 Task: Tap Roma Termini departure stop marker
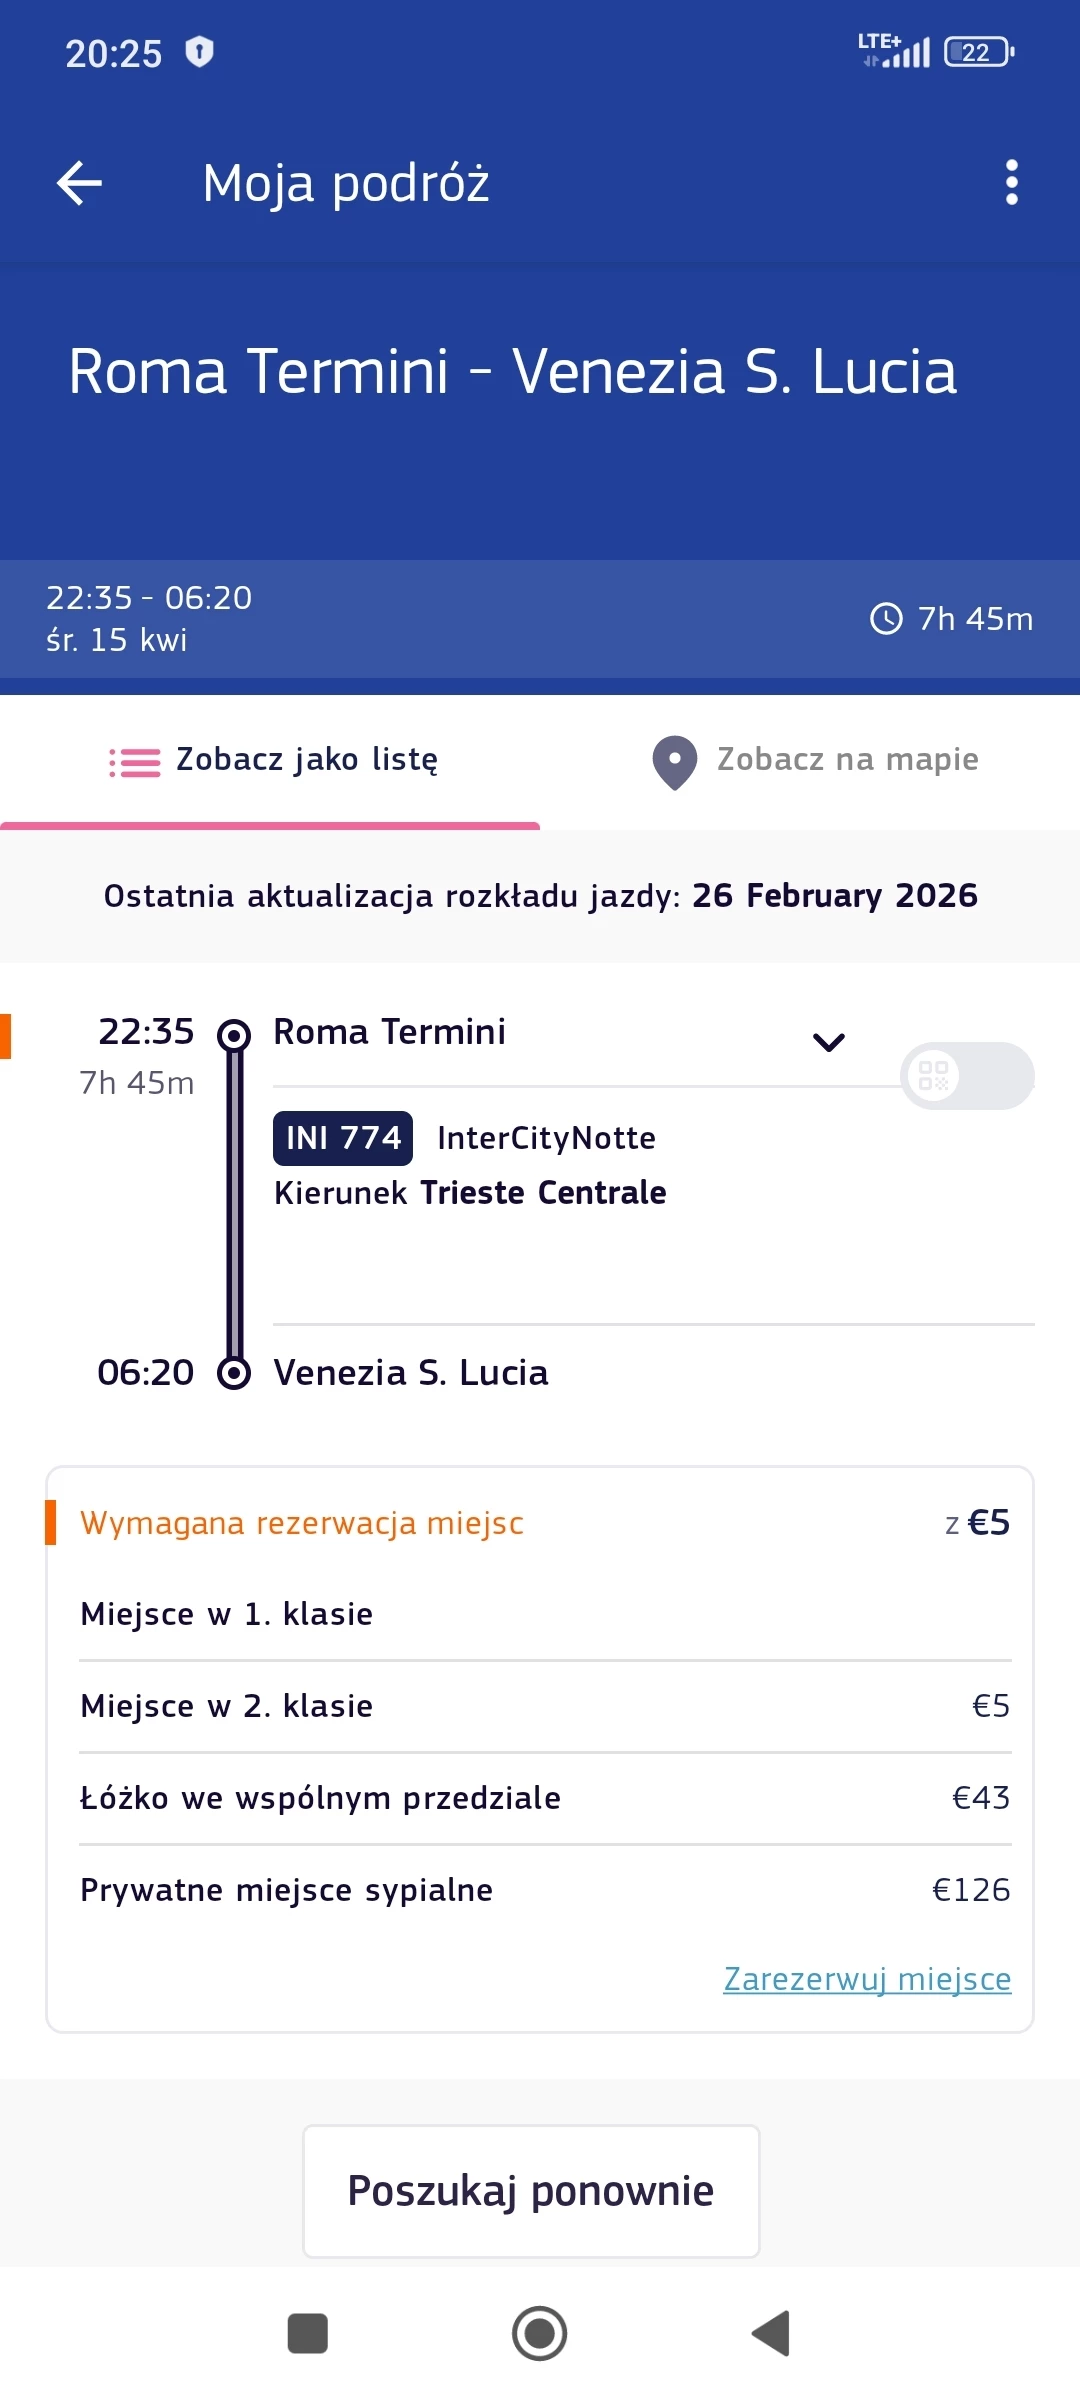coord(234,1034)
